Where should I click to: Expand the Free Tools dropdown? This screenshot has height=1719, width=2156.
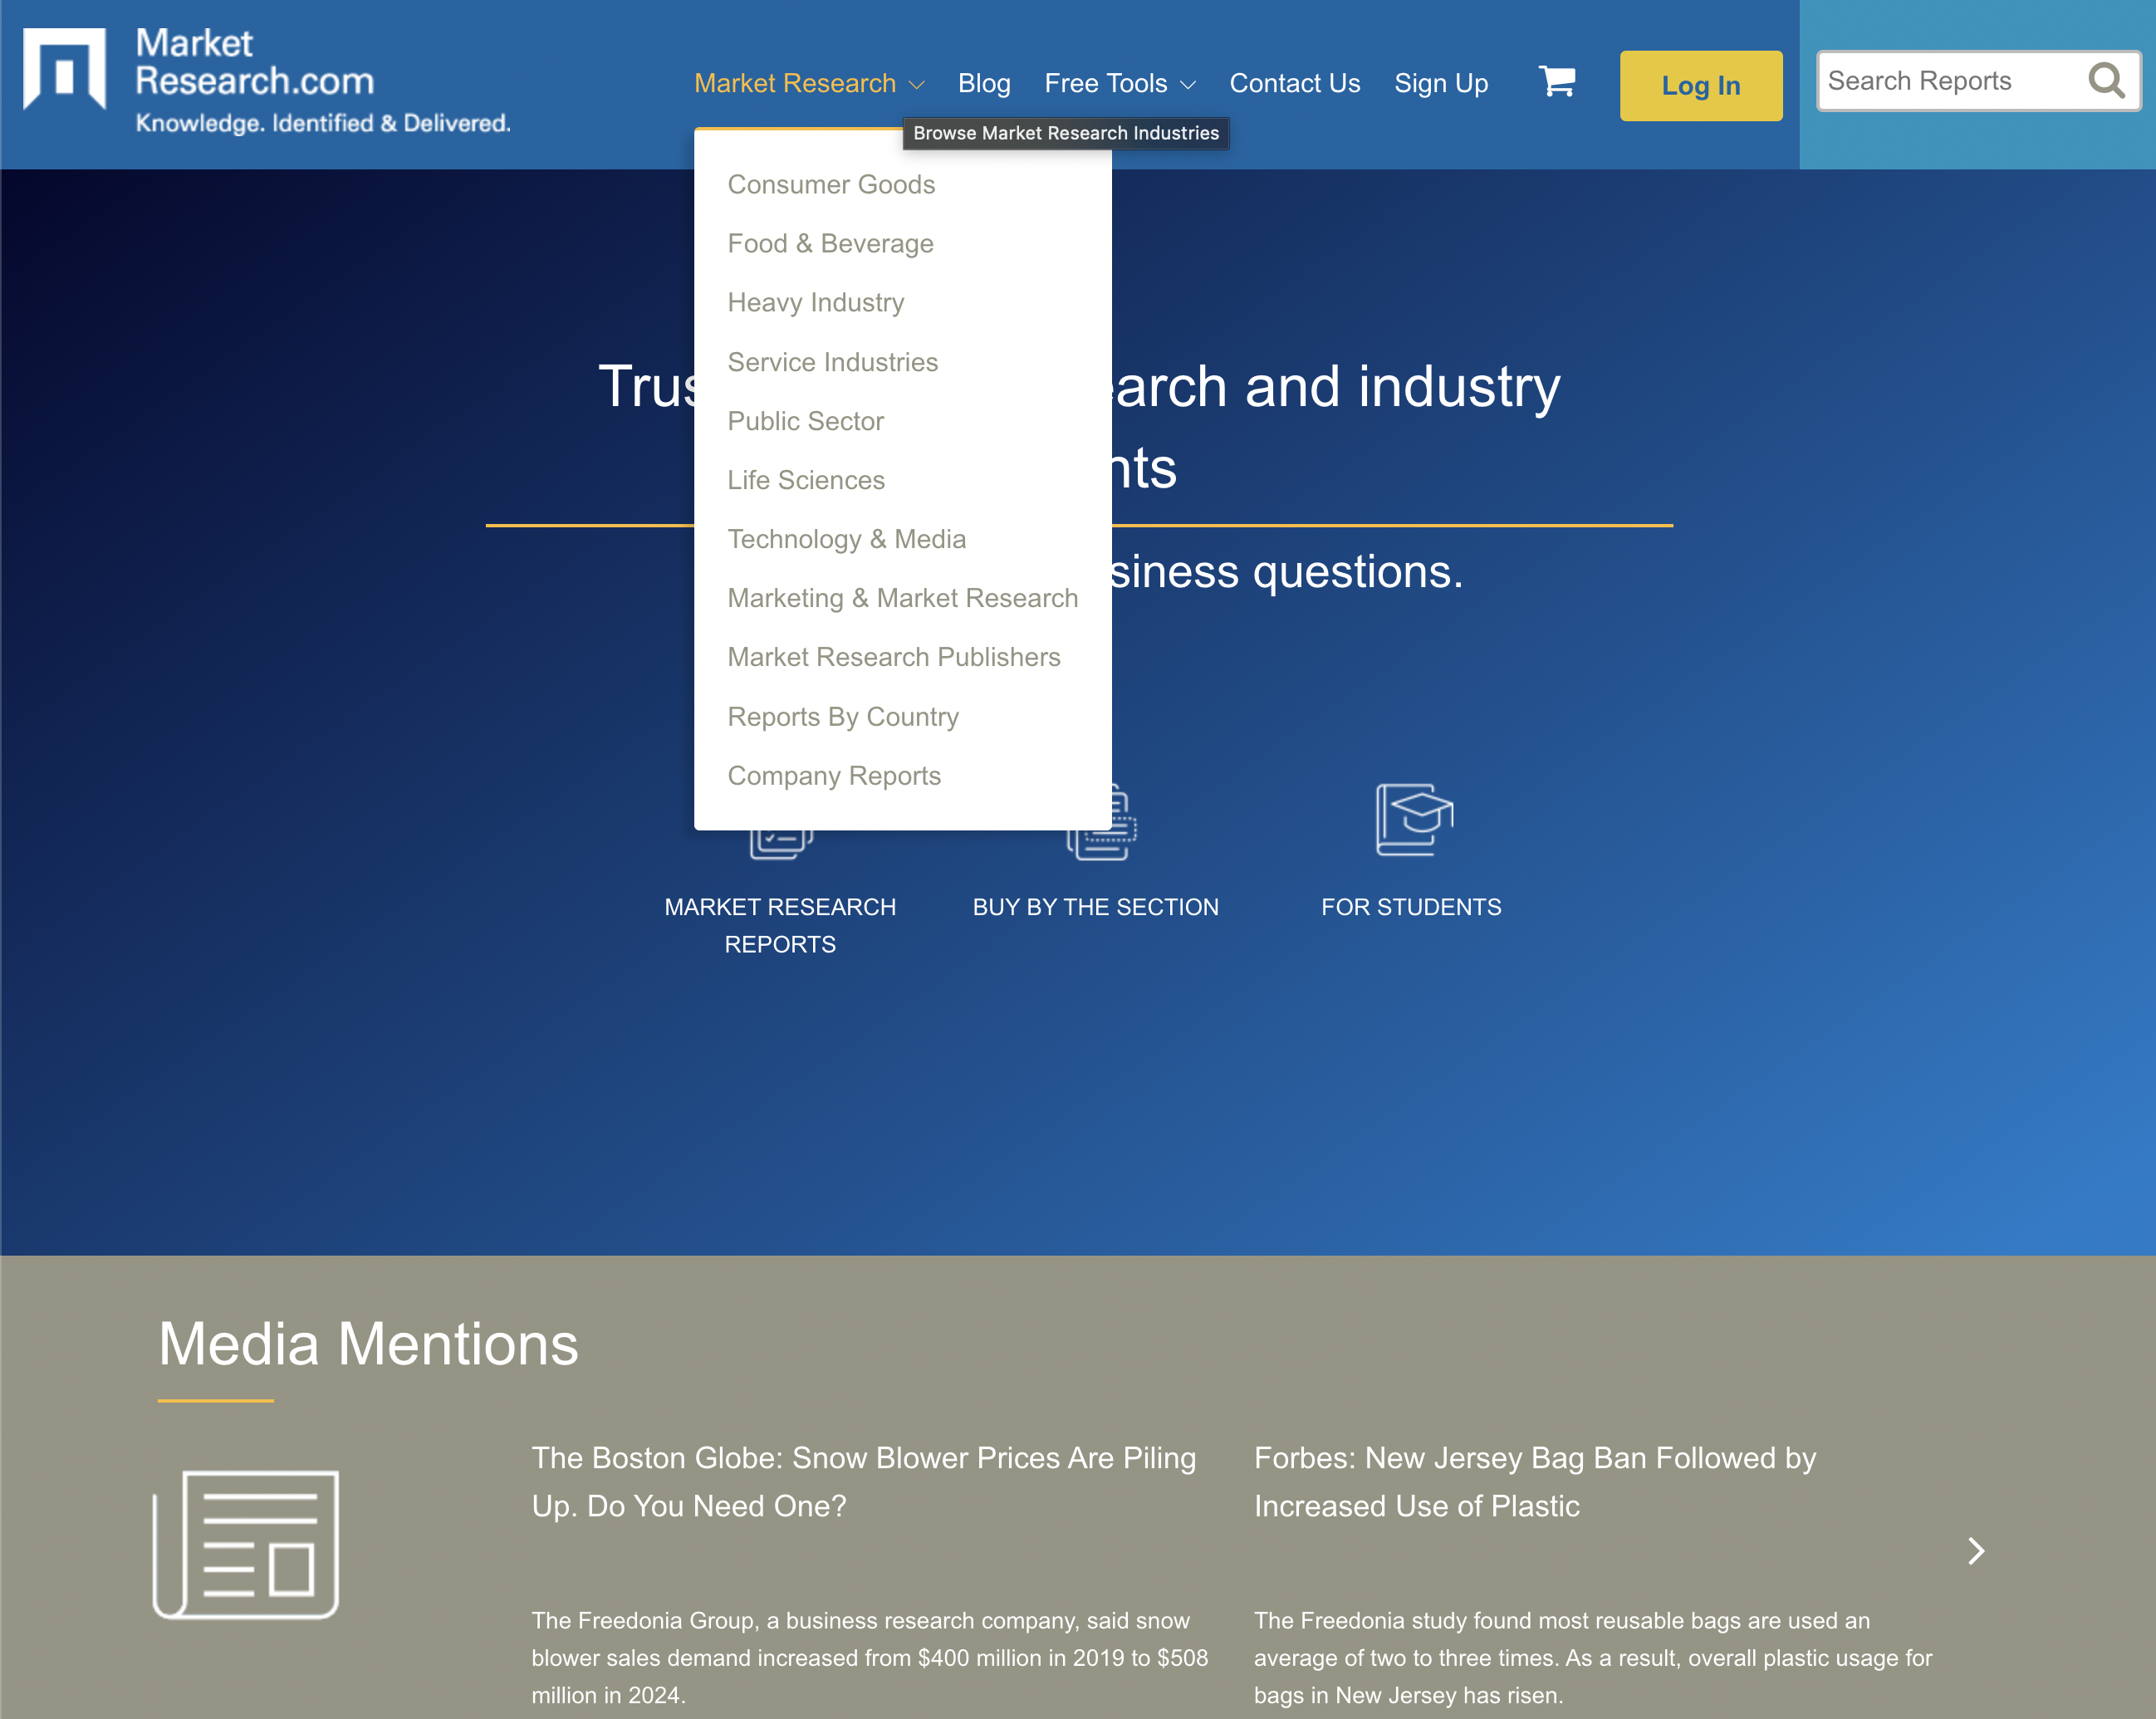pyautogui.click(x=1119, y=83)
